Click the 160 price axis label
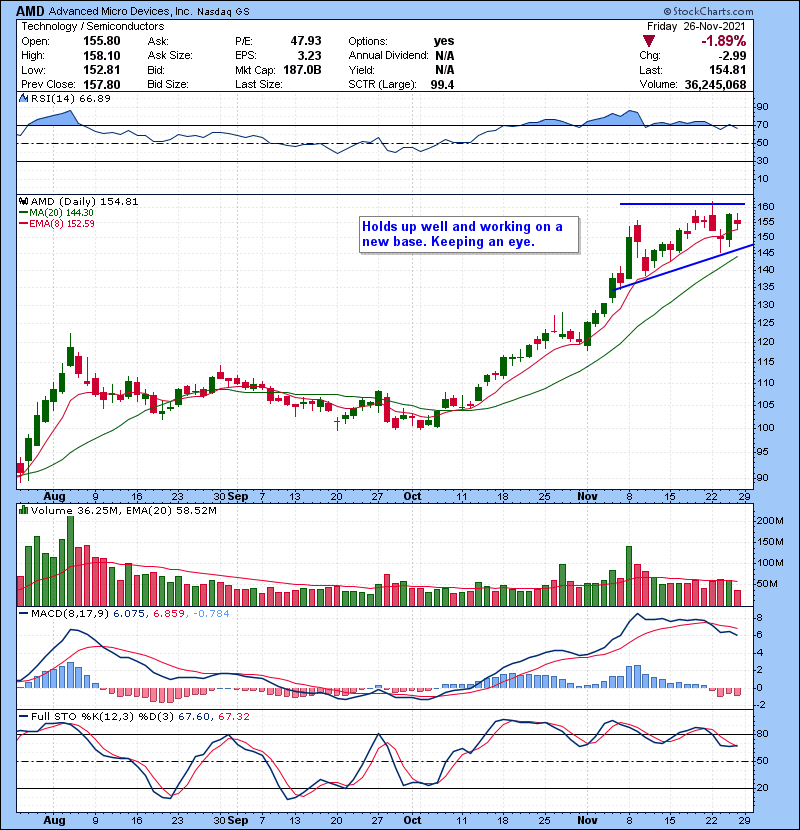 click(766, 206)
